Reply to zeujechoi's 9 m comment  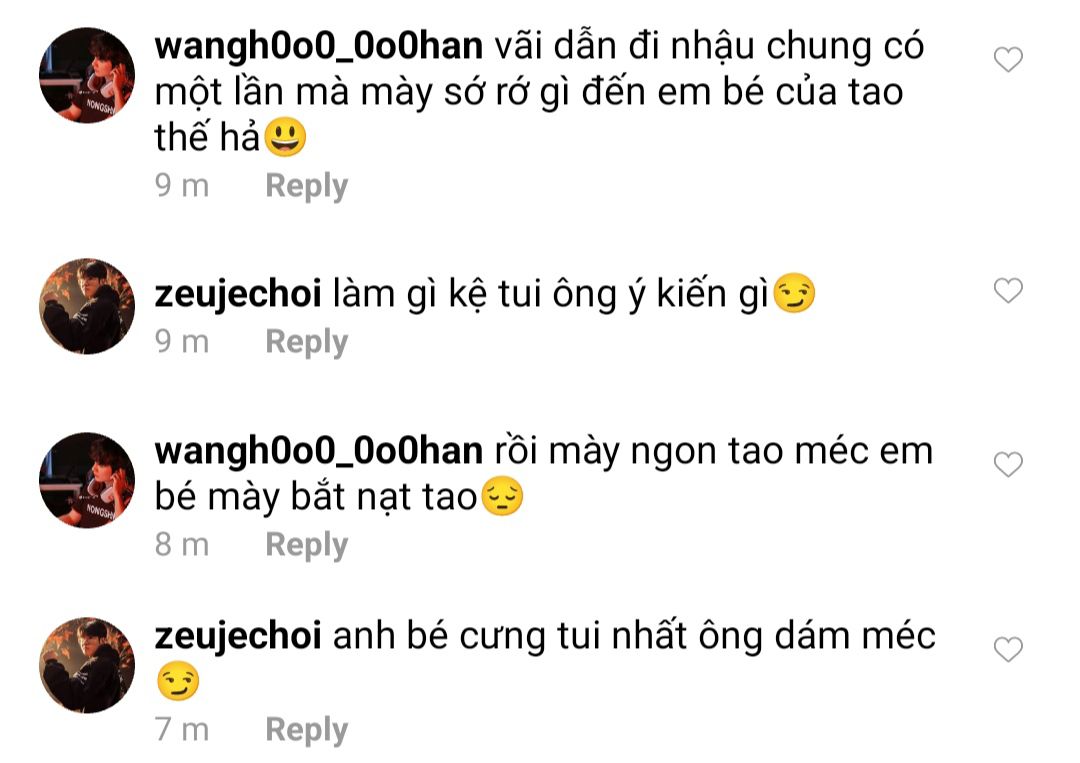coord(307,342)
